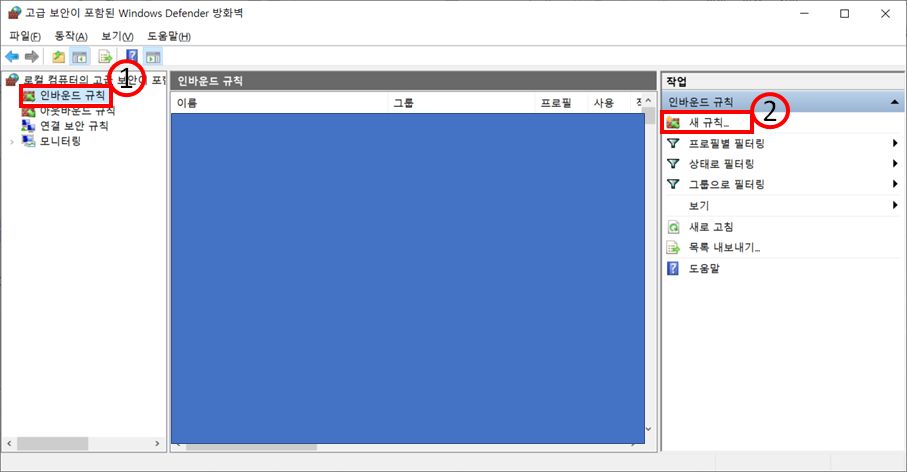The image size is (907, 472).
Task: Collapse the 인바운드 규칙 actions section
Action: (894, 102)
